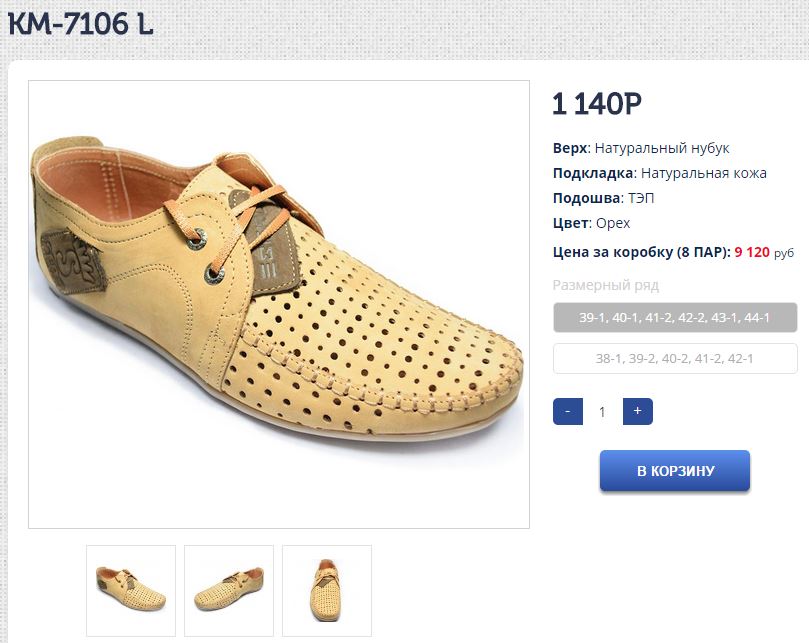This screenshot has height=643, width=809.
Task: Select size row 39-1, 40-1, 41-2, 42-2
Action: pyautogui.click(x=675, y=318)
